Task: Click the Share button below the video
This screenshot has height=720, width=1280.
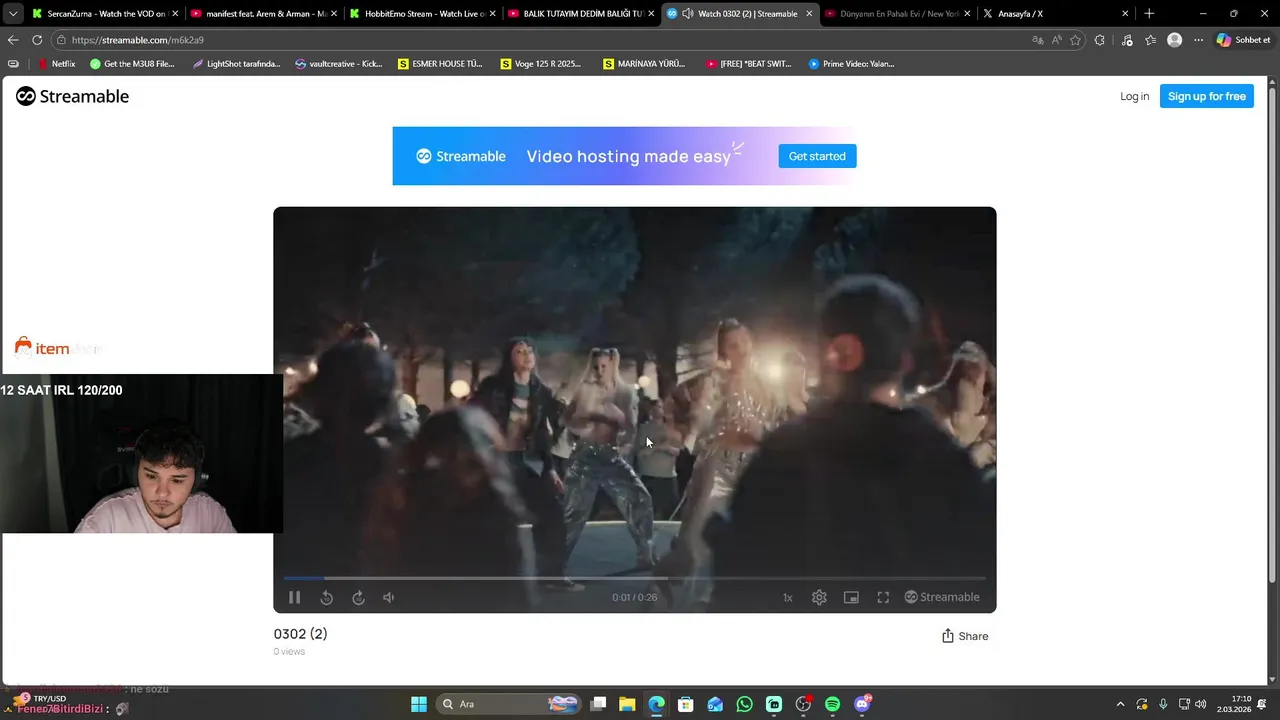Action: pos(965,636)
